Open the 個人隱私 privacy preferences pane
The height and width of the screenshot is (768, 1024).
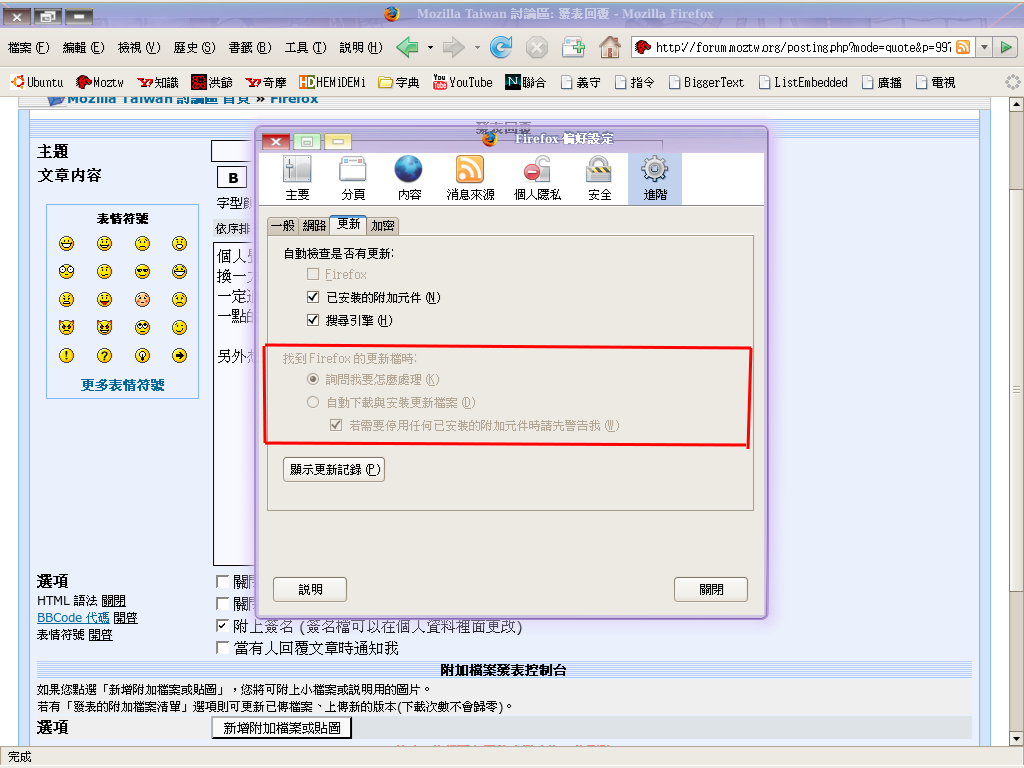pos(537,178)
